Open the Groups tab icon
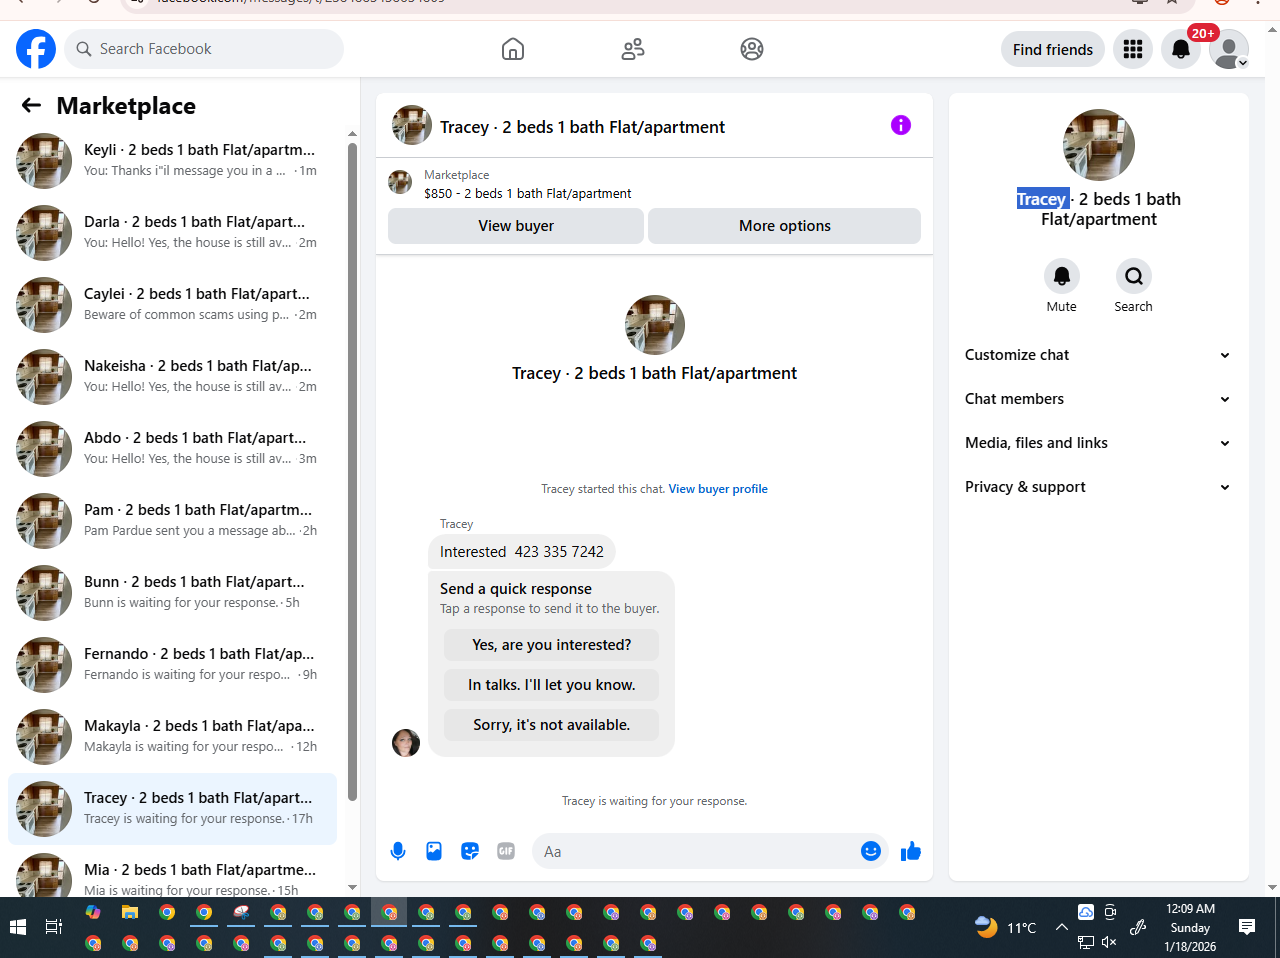The height and width of the screenshot is (958, 1280). tap(752, 49)
